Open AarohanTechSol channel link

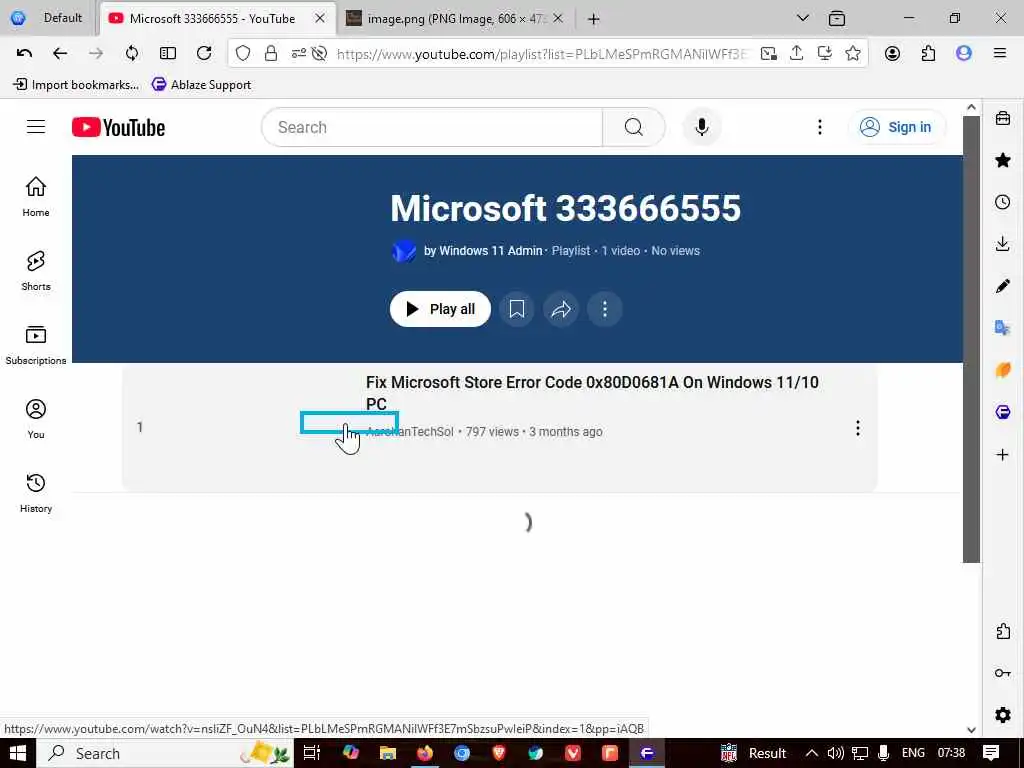click(409, 432)
